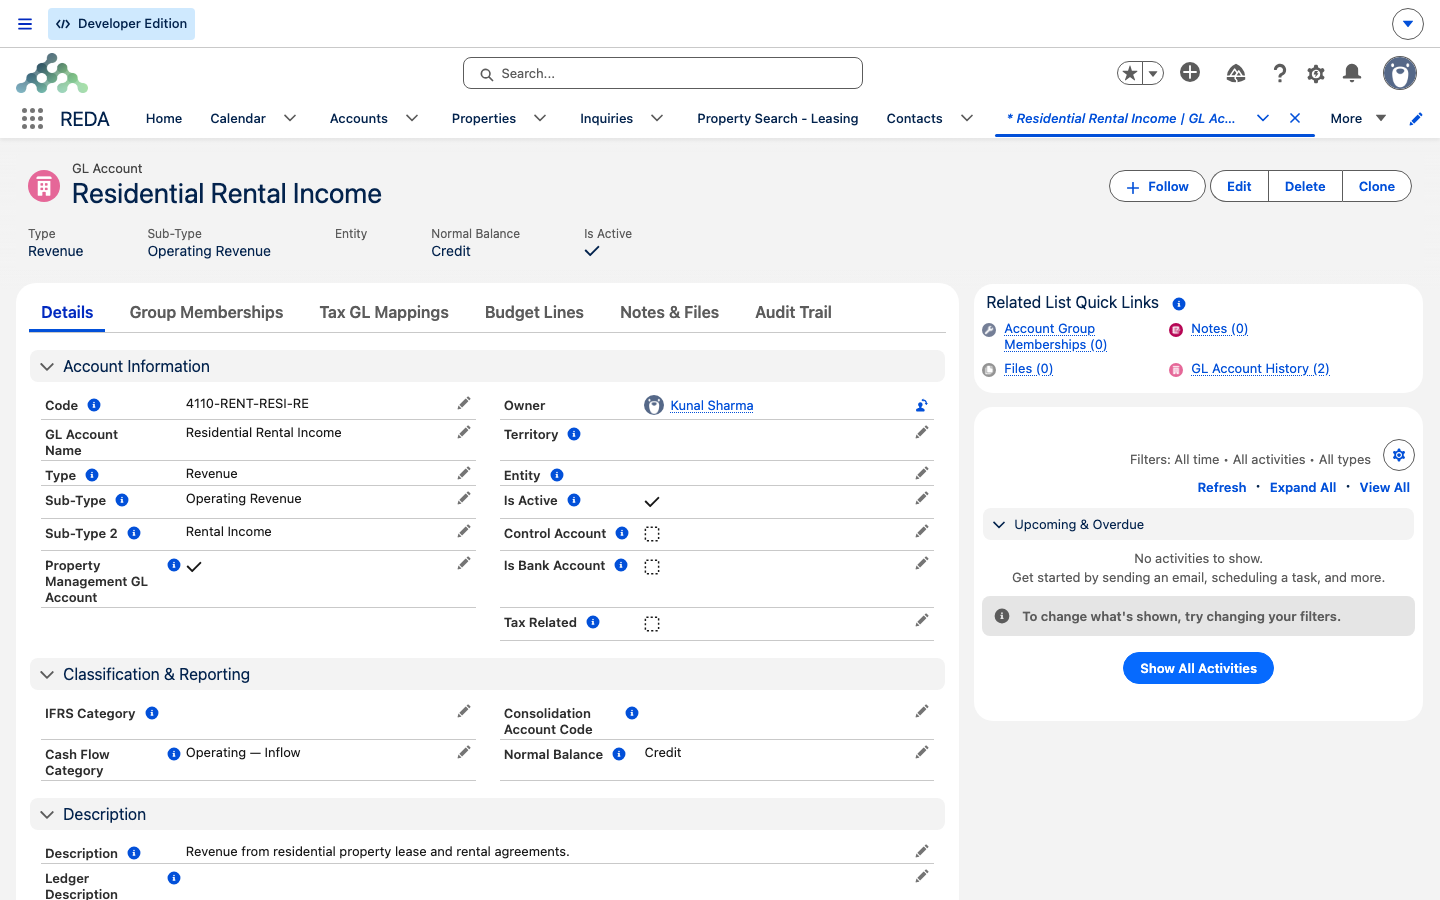Image resolution: width=1440 pixels, height=900 pixels.
Task: Open the More navigation dropdown
Action: pos(1358,118)
